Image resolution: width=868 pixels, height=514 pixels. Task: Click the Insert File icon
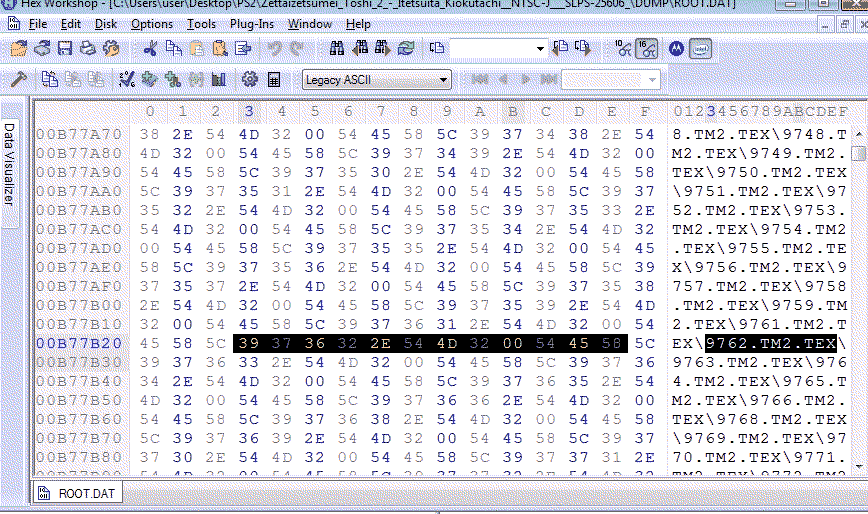(x=243, y=49)
